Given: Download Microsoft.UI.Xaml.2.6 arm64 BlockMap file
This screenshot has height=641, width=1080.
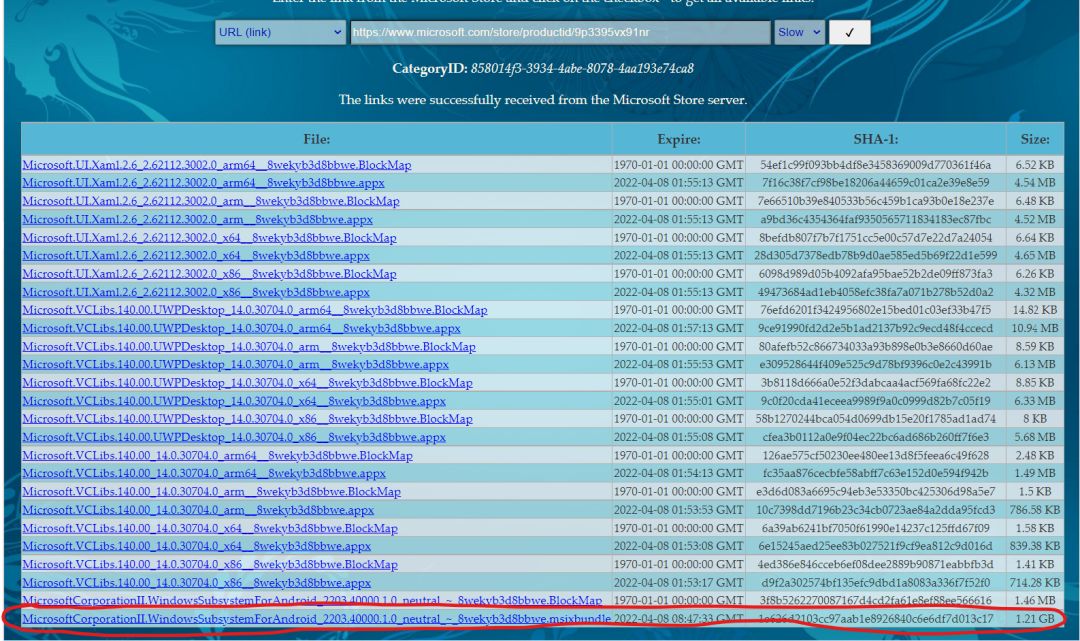Looking at the screenshot, I should click(x=216, y=165).
